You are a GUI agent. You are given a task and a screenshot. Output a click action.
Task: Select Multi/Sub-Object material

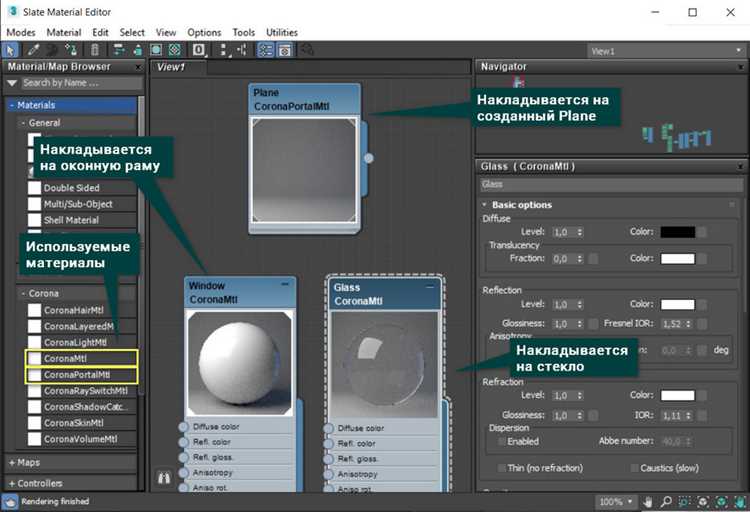(81, 204)
